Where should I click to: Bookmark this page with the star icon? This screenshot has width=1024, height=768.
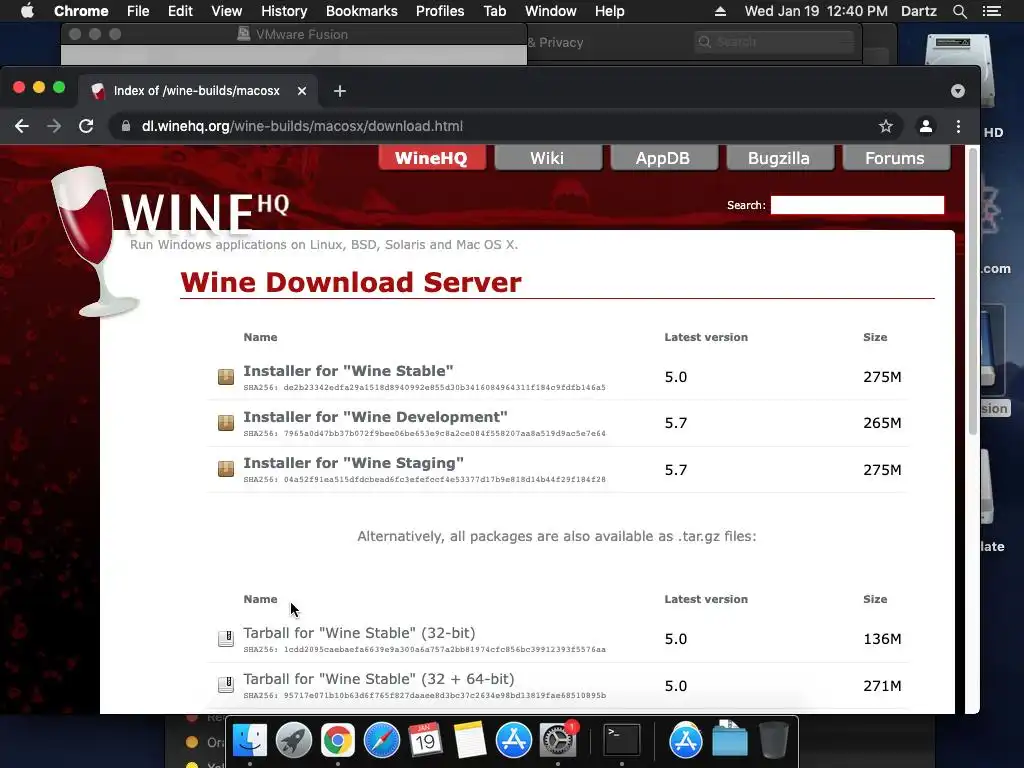886,126
